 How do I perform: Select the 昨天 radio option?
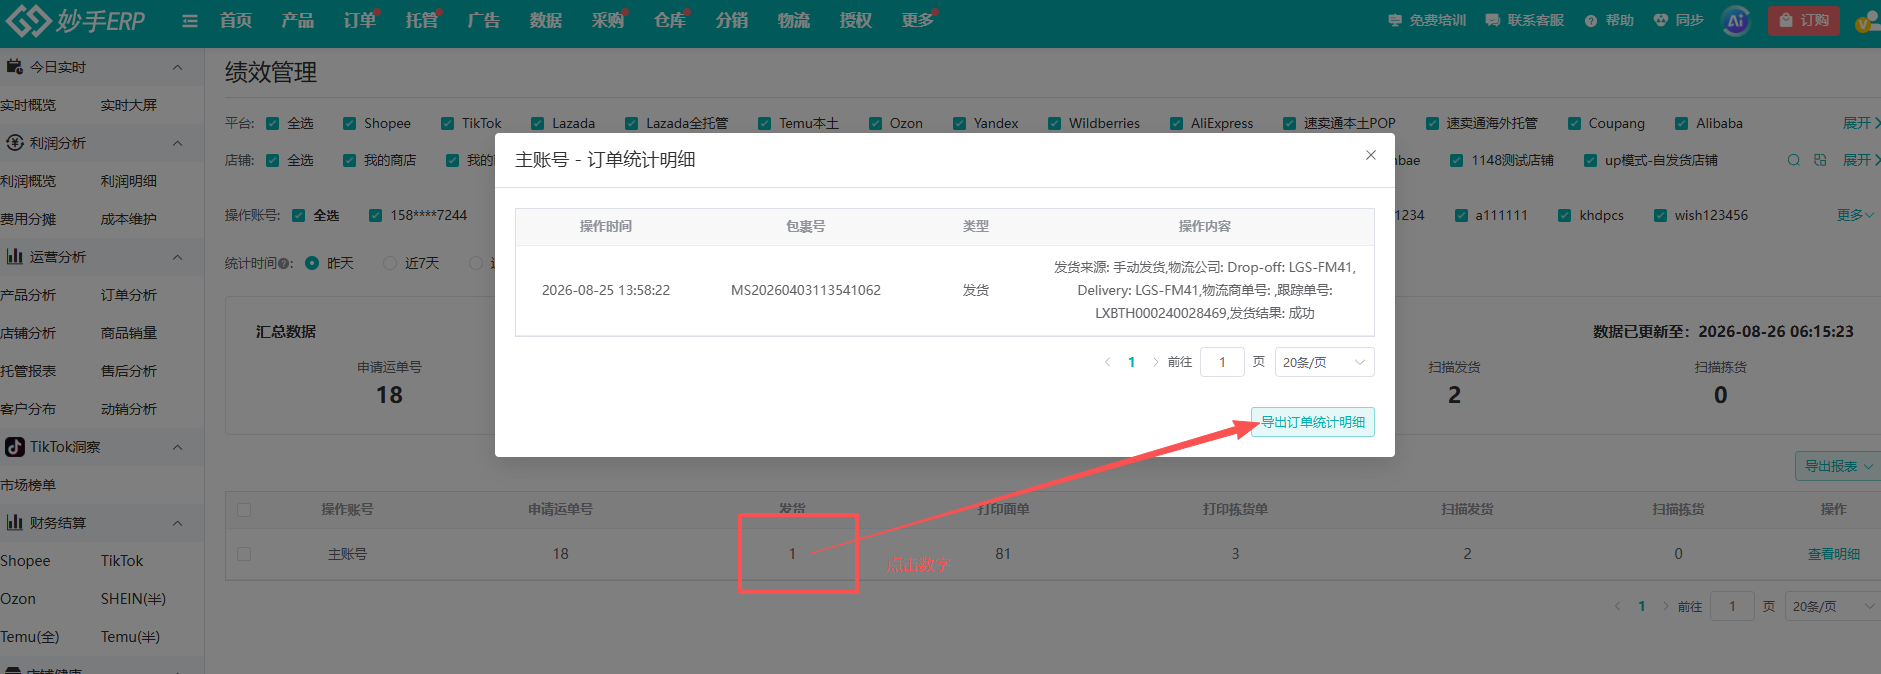pyautogui.click(x=312, y=263)
